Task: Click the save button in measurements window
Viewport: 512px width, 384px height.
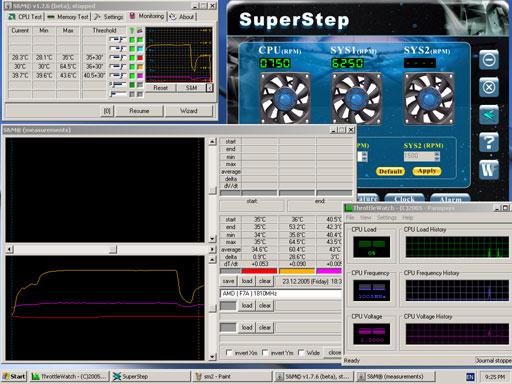Action: pos(228,281)
